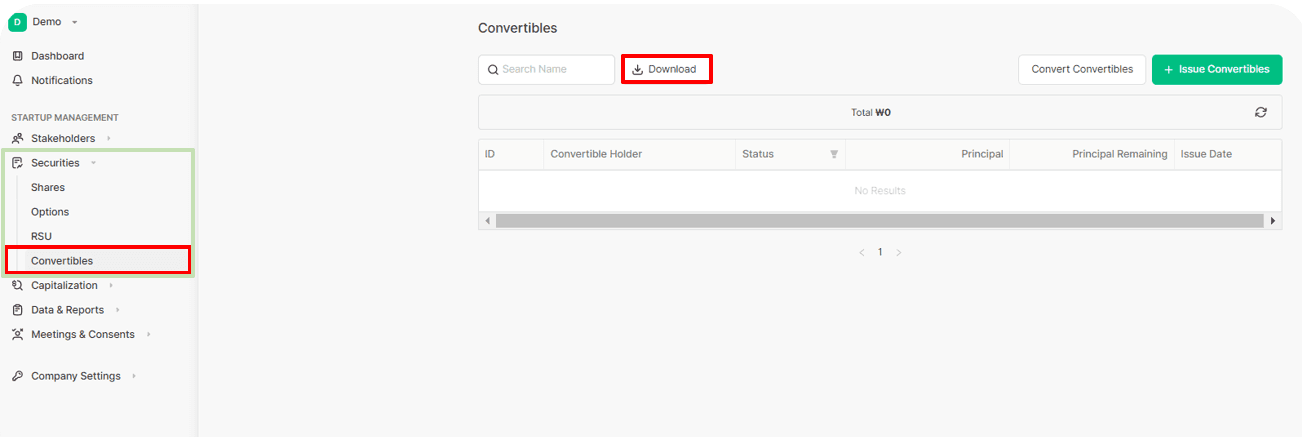Select page 1 in pagination
The height and width of the screenshot is (437, 1302).
pyautogui.click(x=880, y=253)
